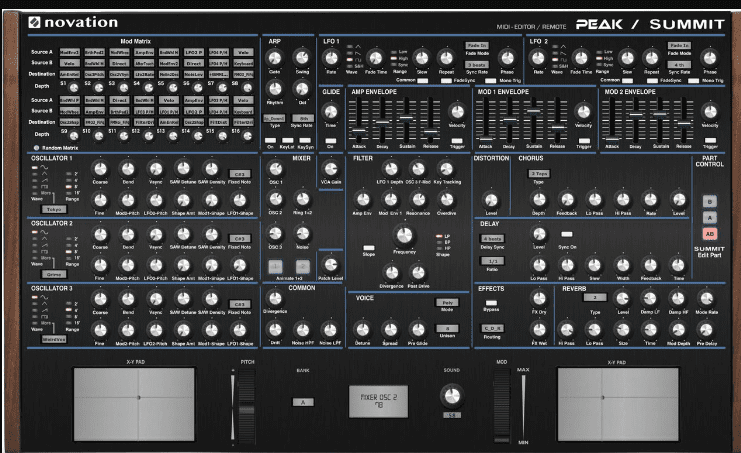The image size is (741, 453).
Task: Click the ARP Swing knob
Action: click(302, 58)
